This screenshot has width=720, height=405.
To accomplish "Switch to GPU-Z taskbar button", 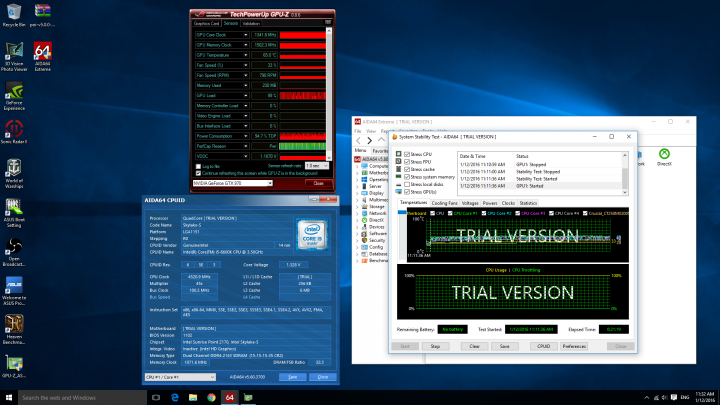I will [248, 398].
